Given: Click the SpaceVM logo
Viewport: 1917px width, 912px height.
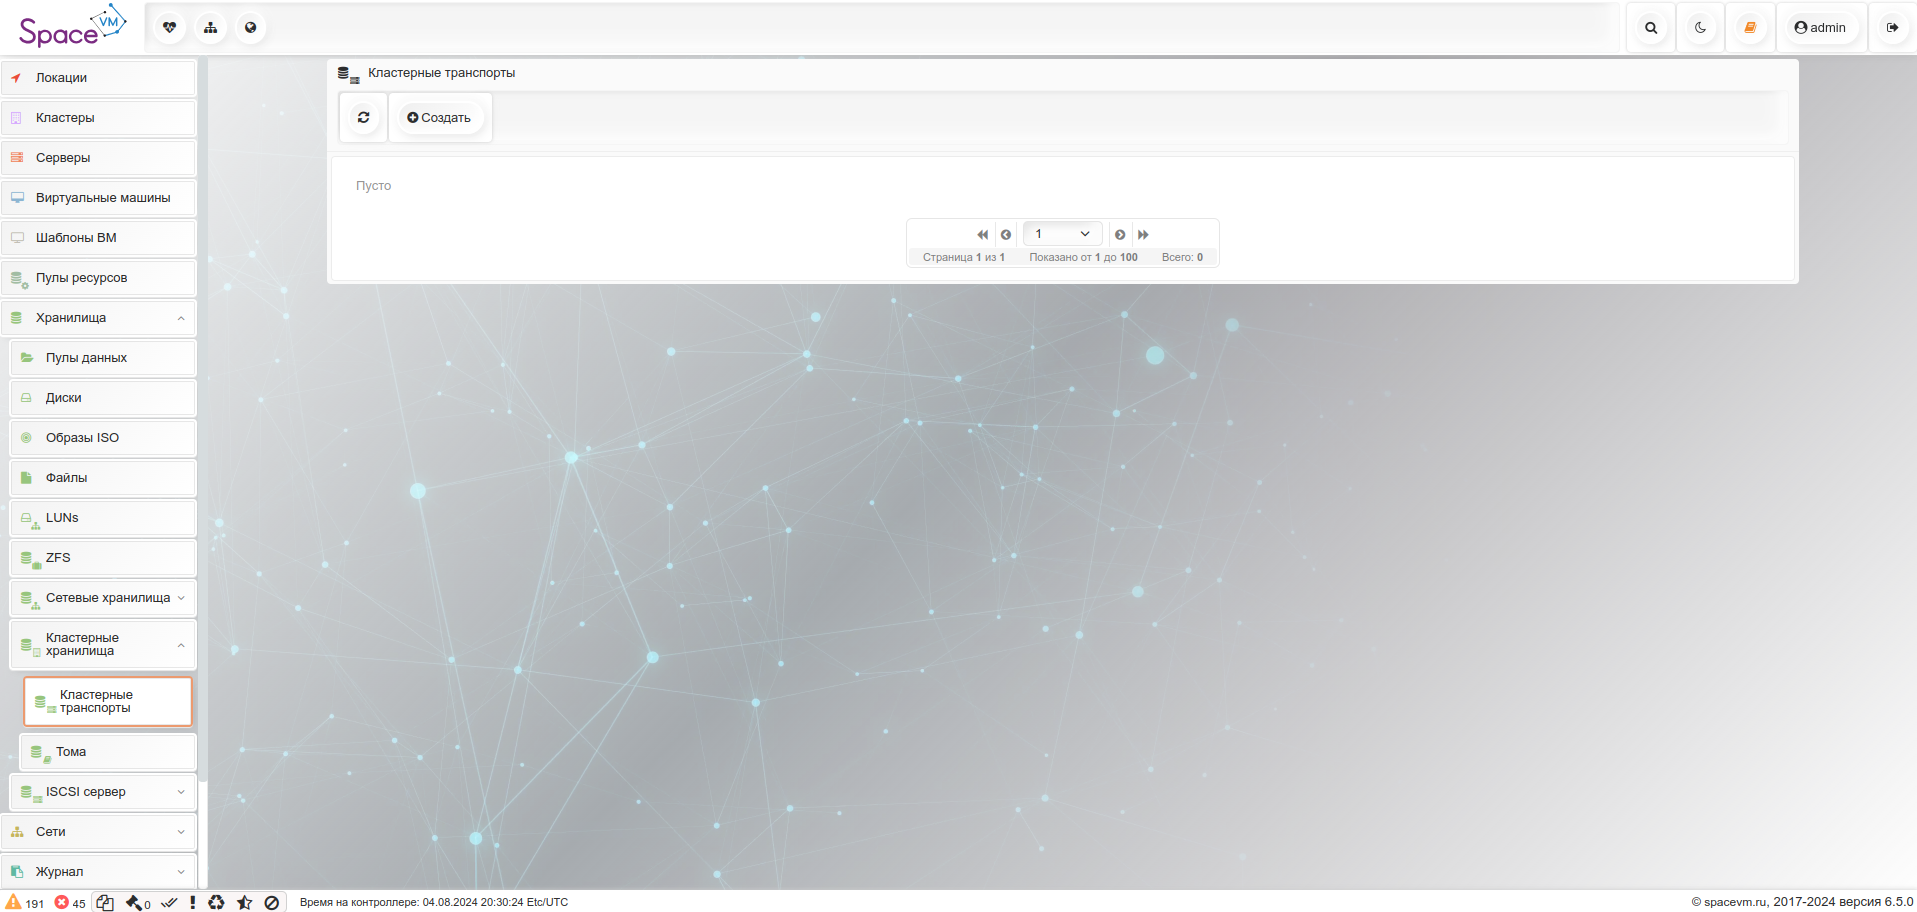Looking at the screenshot, I should pos(73,27).
